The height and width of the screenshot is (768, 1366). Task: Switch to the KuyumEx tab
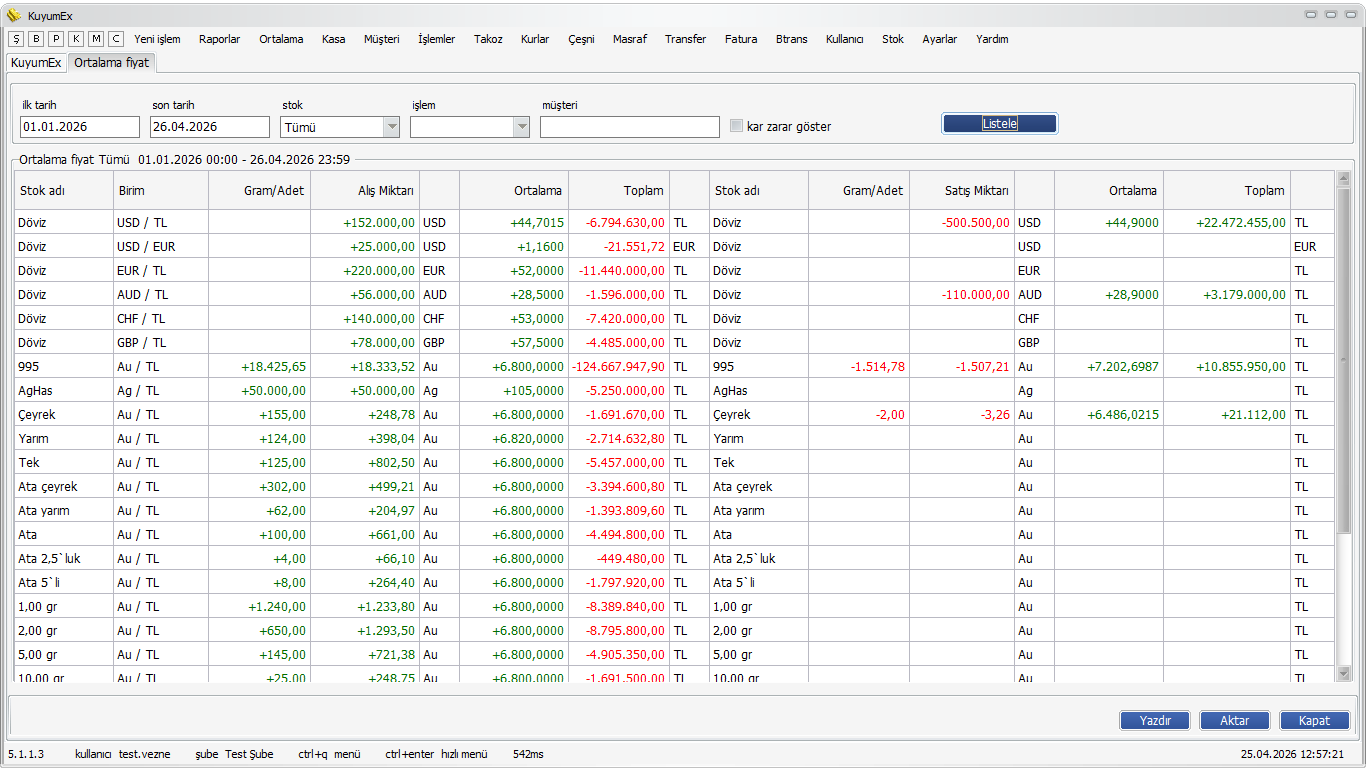click(x=36, y=63)
